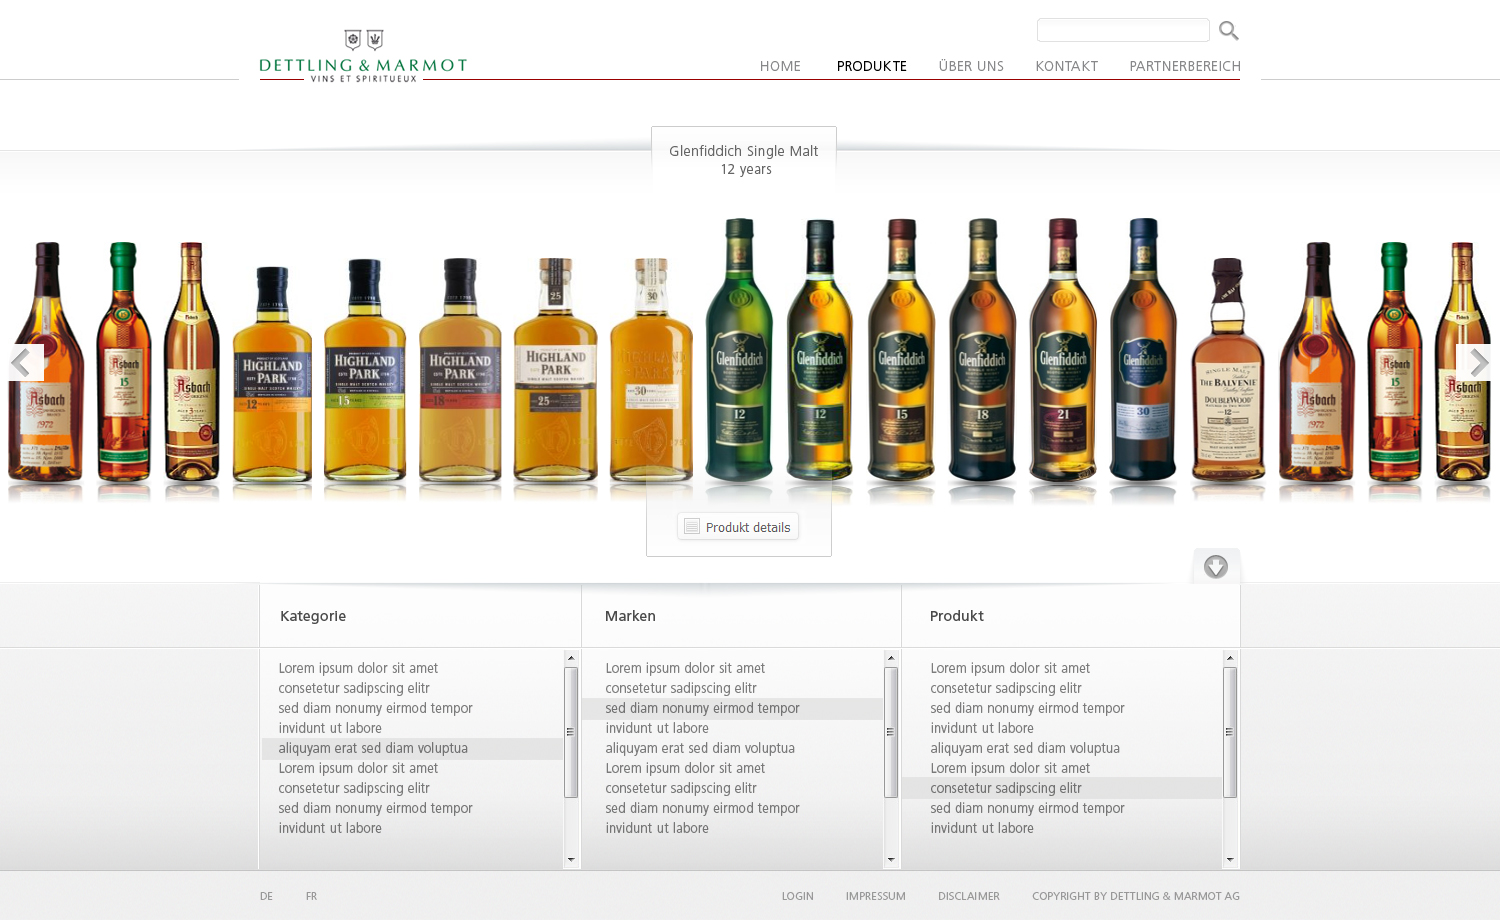Open the Impressum footer link

875,896
